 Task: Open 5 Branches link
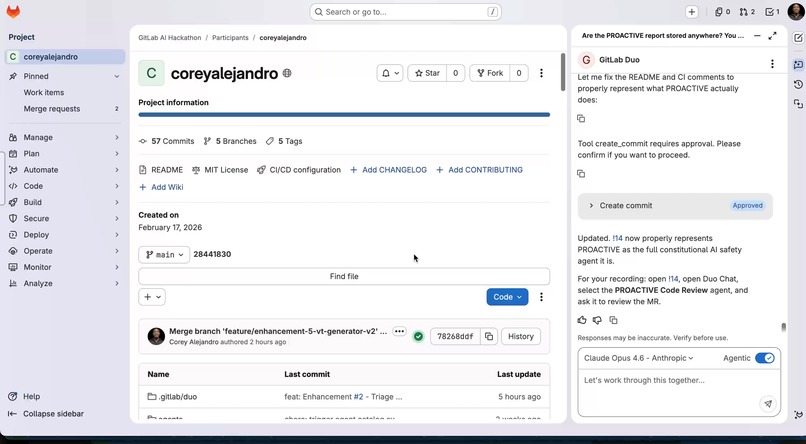point(230,141)
